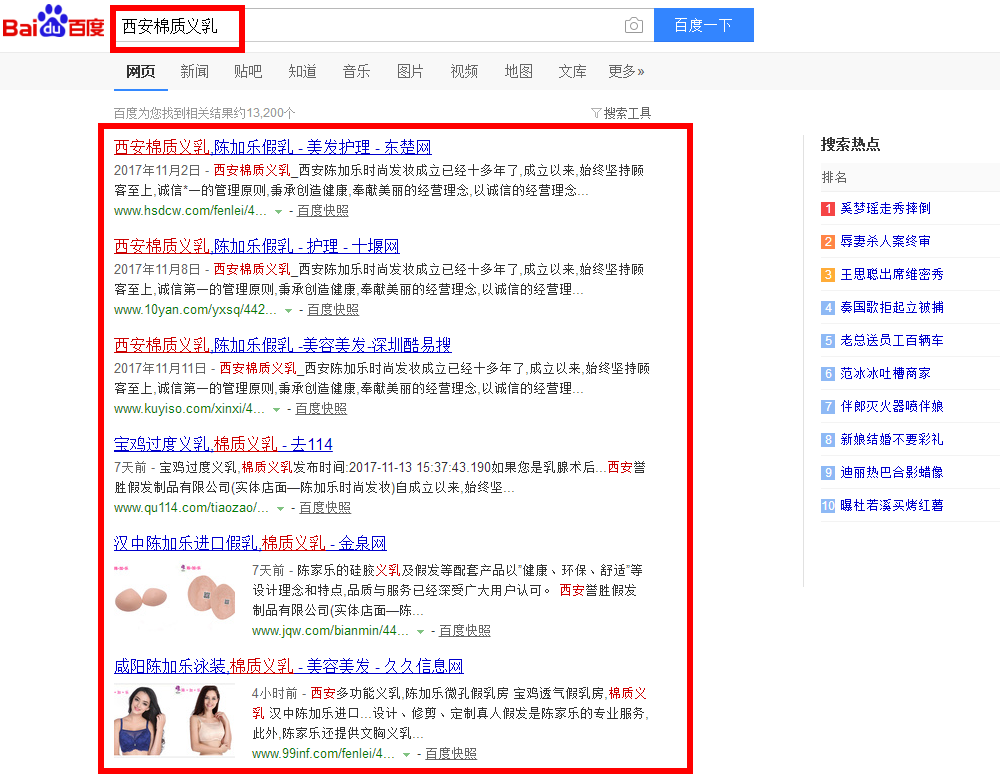
Task: Open hot topic 奚梦瑶走秀摔倒
Action: [x=885, y=209]
